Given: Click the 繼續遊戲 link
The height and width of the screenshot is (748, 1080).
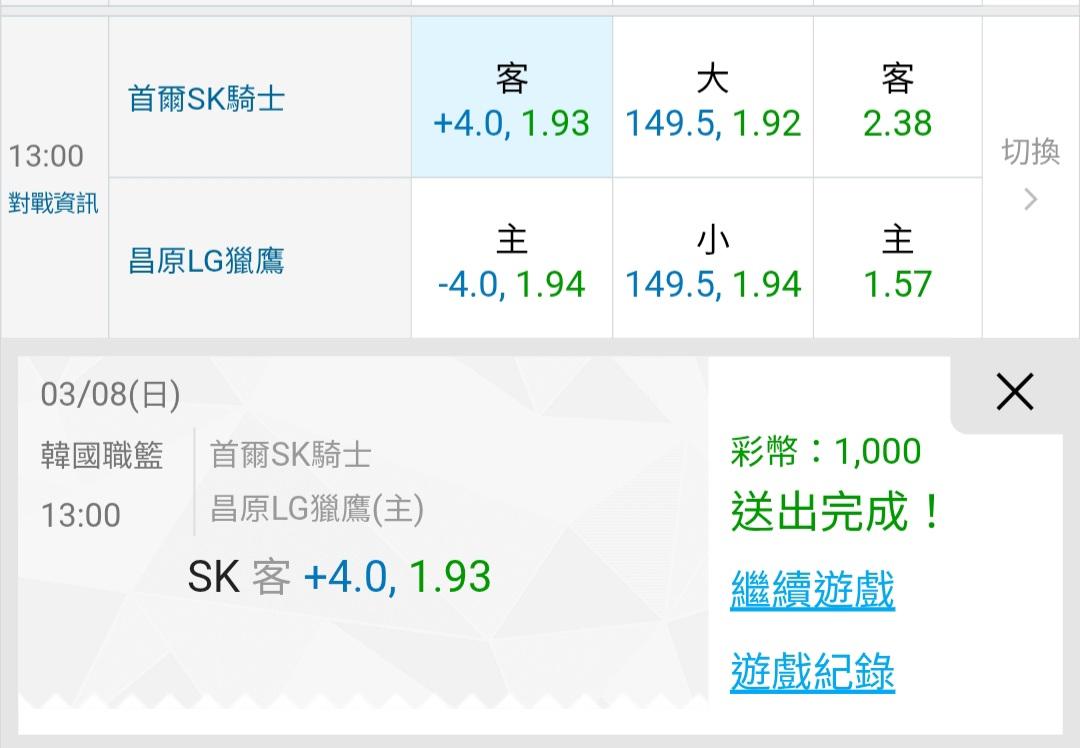Looking at the screenshot, I should click(x=812, y=590).
